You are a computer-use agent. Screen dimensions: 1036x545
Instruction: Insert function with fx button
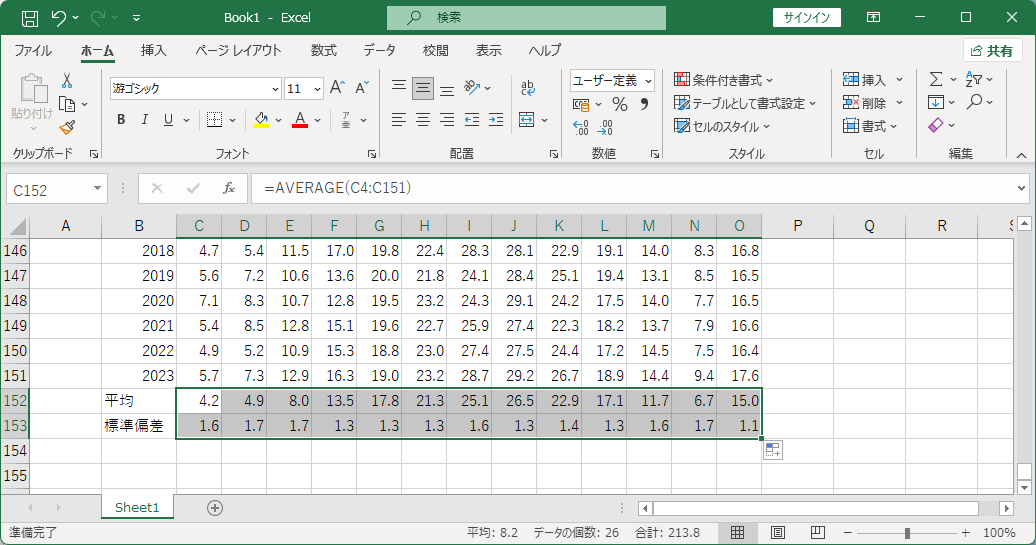(229, 189)
